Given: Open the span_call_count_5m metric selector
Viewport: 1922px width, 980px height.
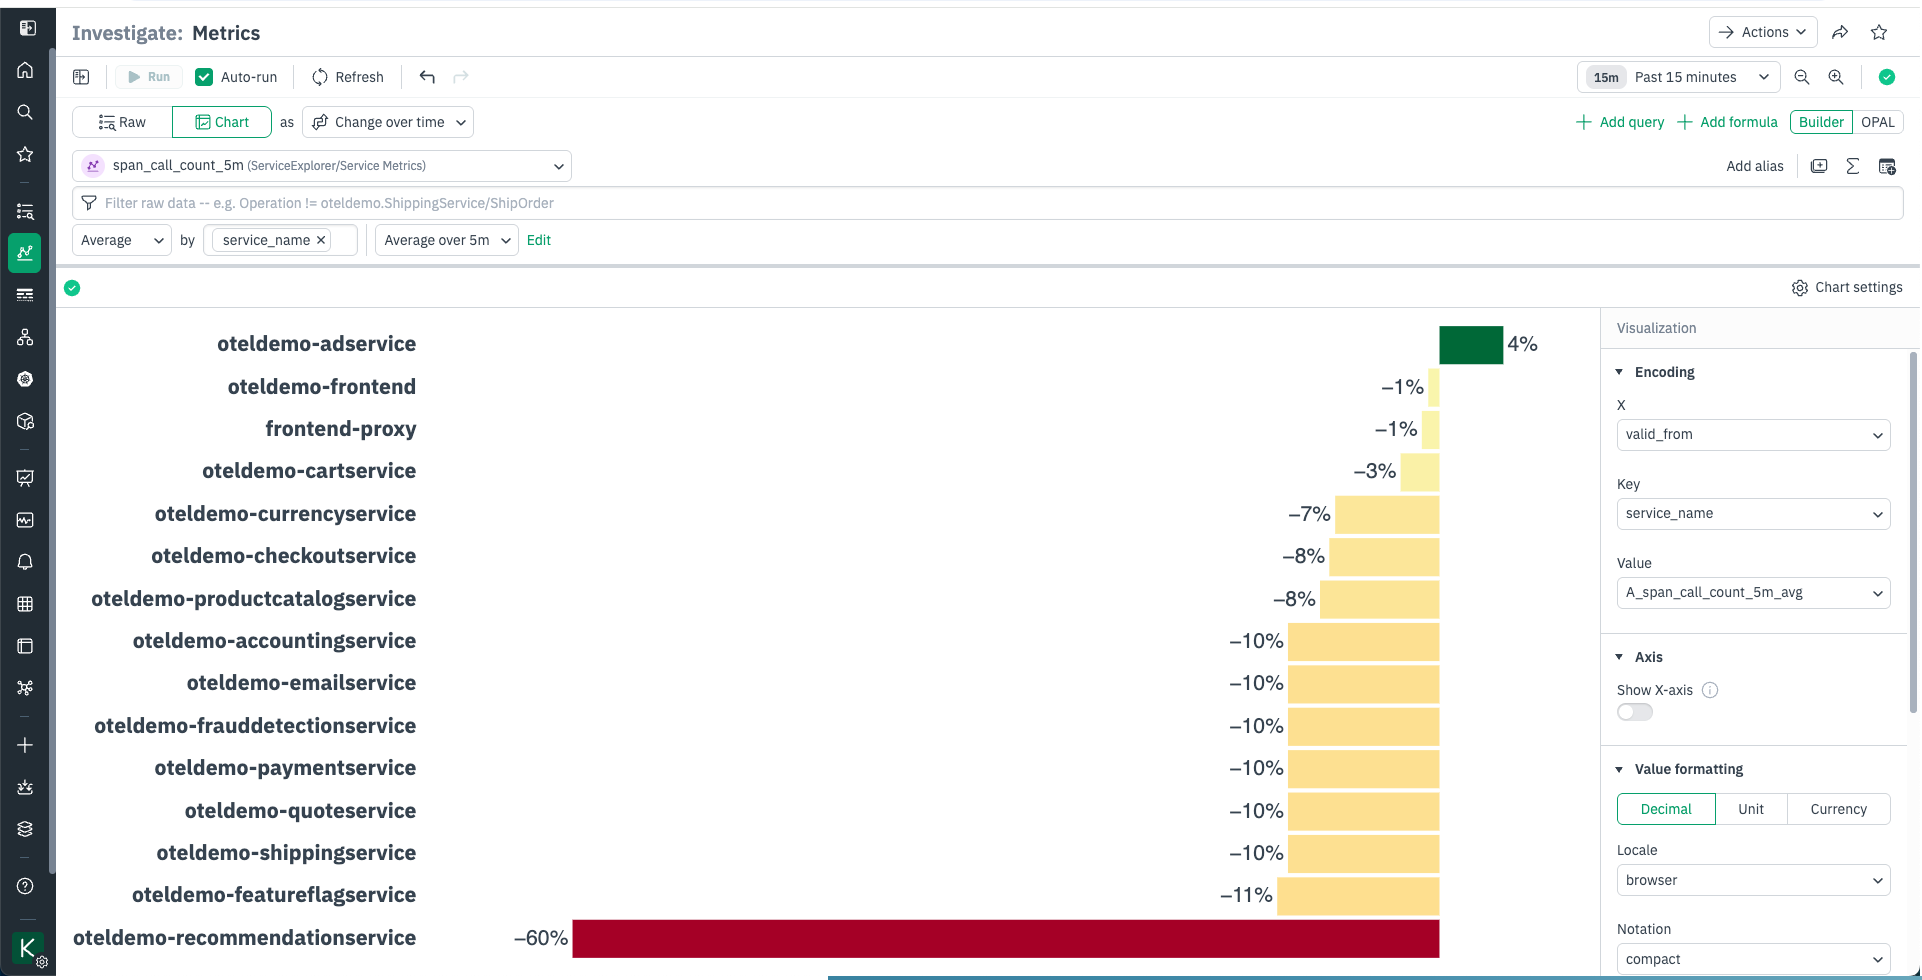Looking at the screenshot, I should [322, 166].
